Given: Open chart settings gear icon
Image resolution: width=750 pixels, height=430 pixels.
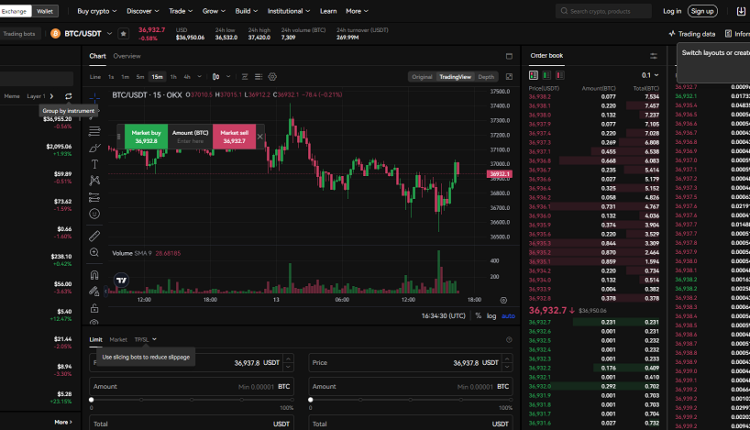Looking at the screenshot, I should click(272, 77).
